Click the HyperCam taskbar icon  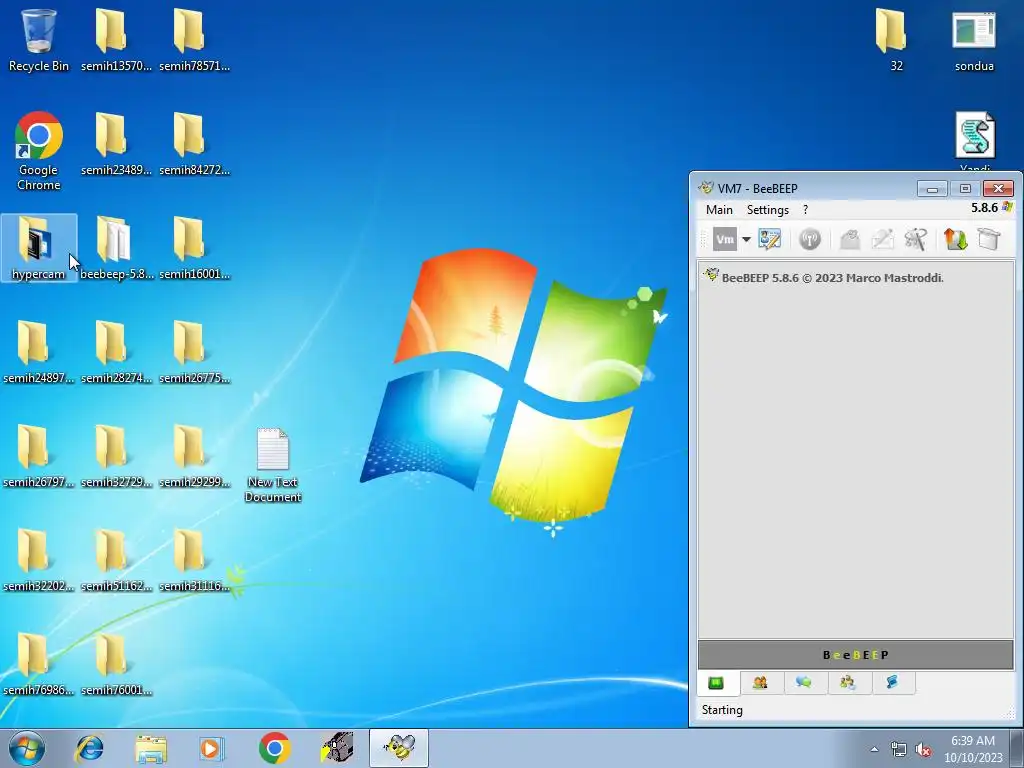click(x=336, y=748)
